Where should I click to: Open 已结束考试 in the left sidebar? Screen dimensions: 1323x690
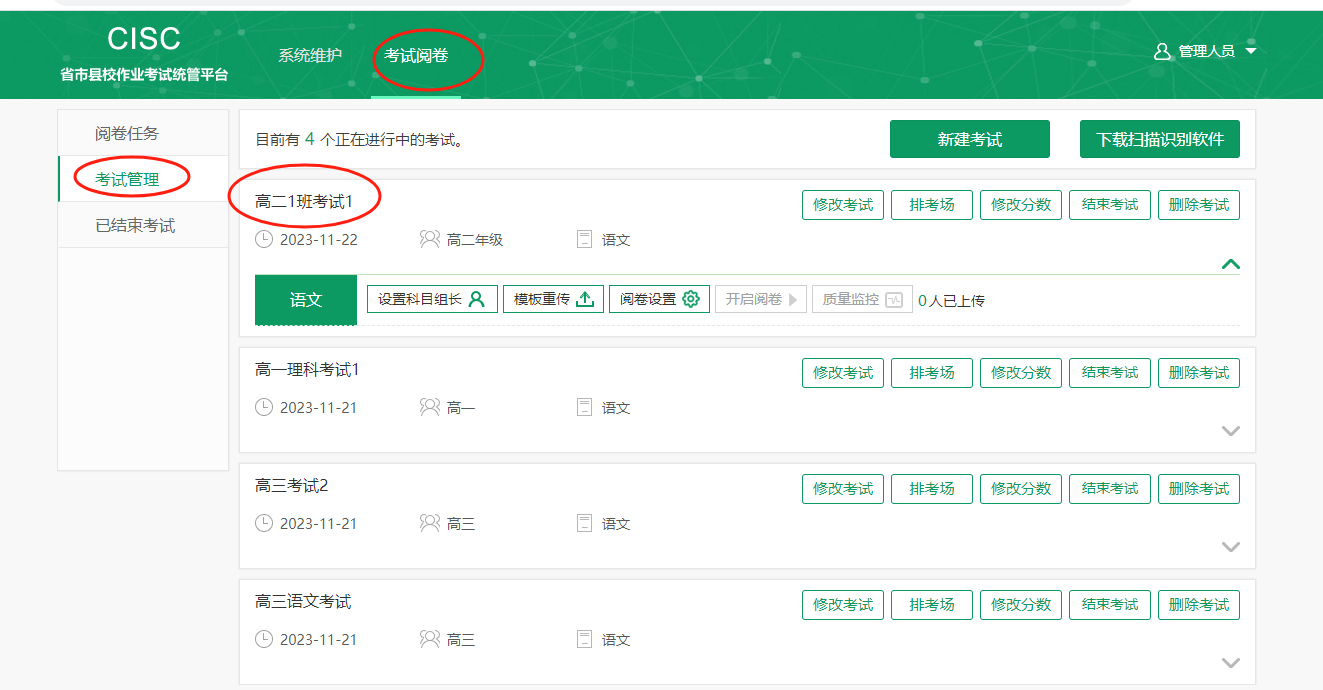tap(135, 225)
